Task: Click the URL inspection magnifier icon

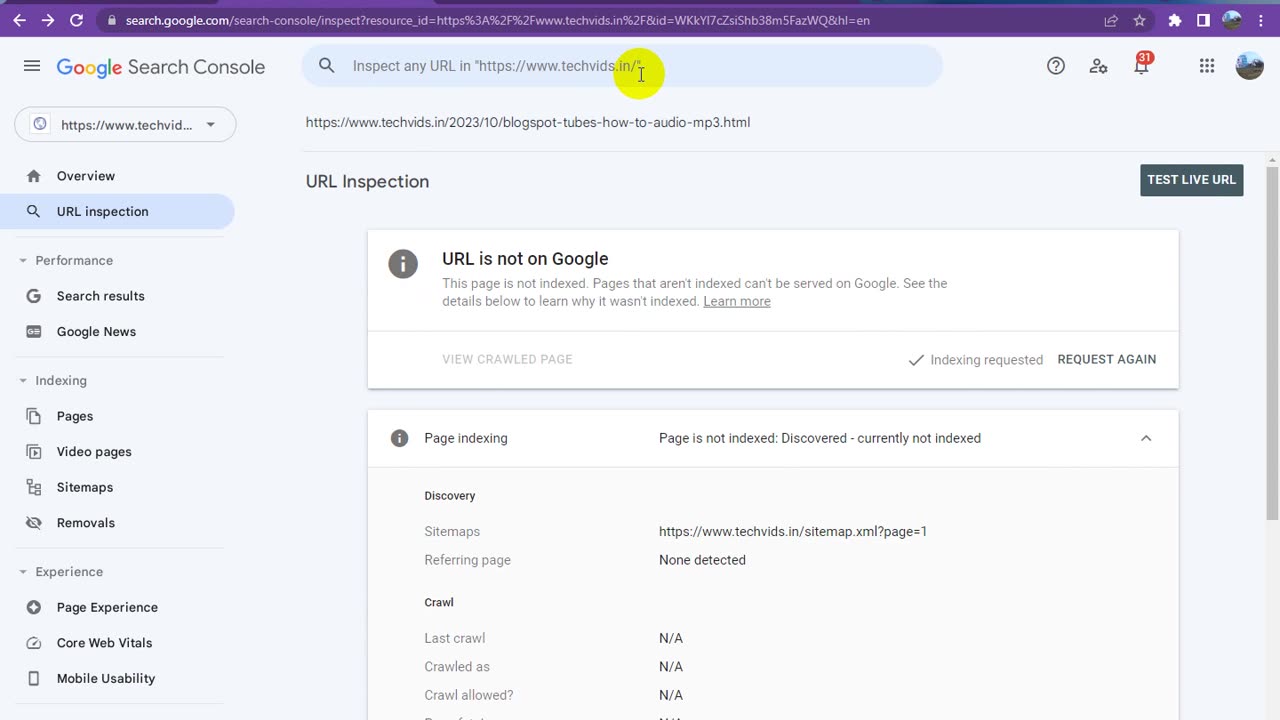Action: click(34, 212)
